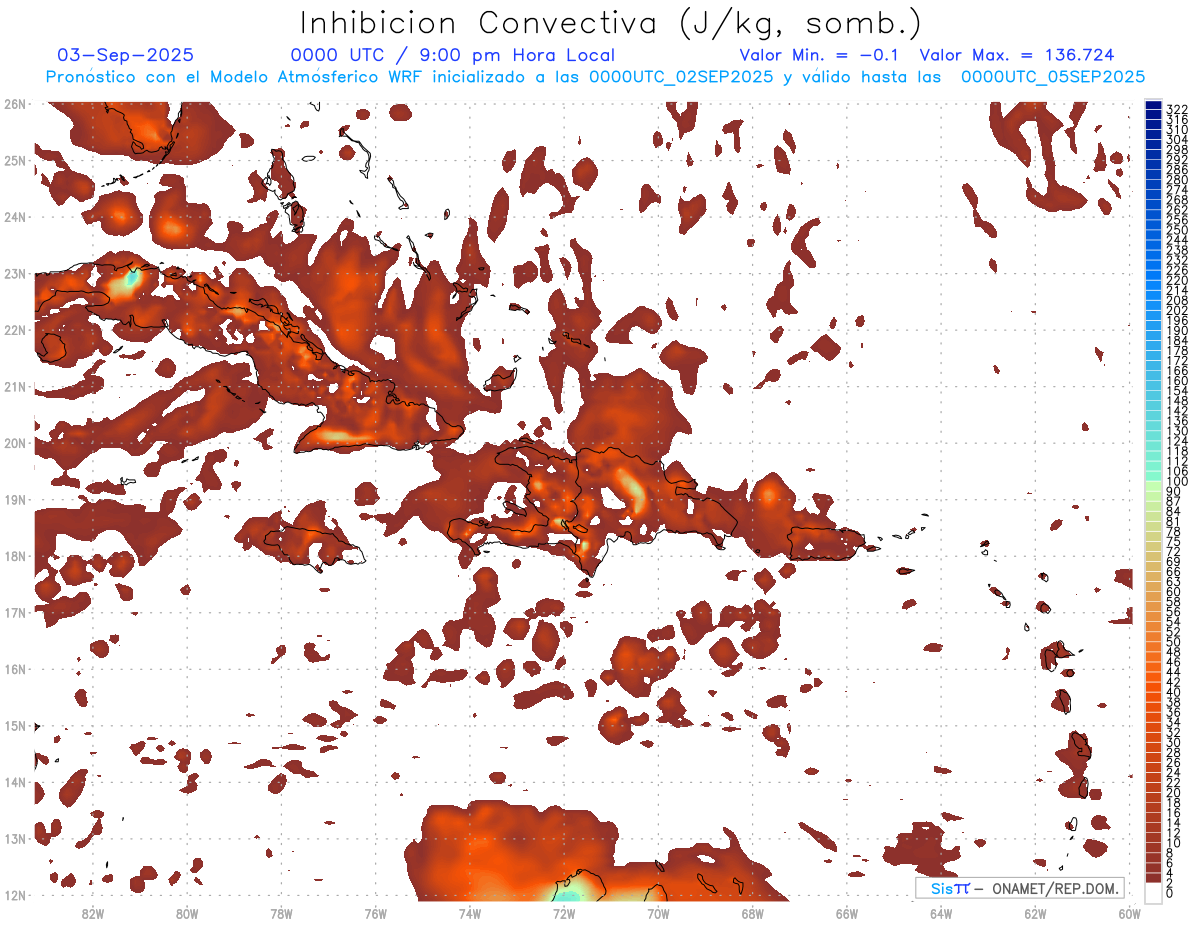
Task: Click the '25N' latitude label
Action: coord(15,160)
